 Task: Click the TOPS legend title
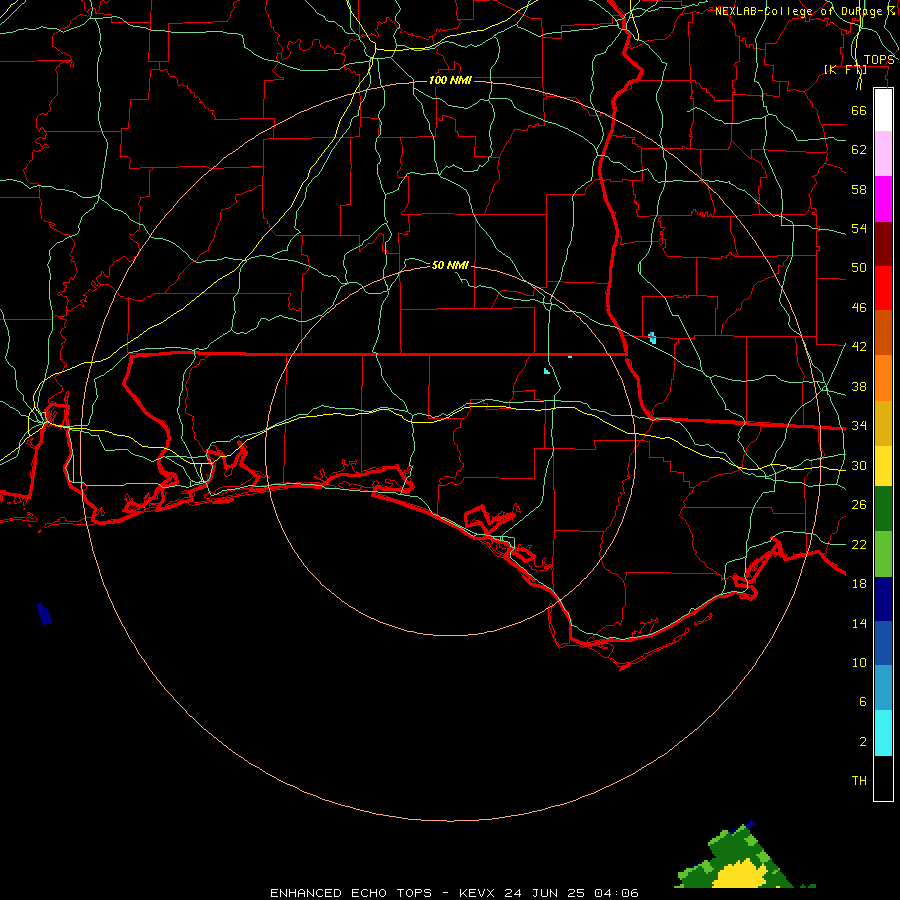point(879,60)
